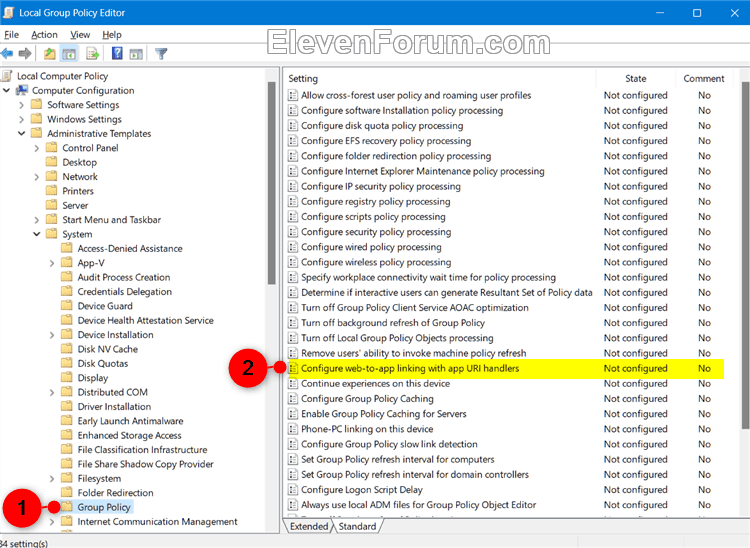
Task: Expand the Network node
Action: coord(37,177)
